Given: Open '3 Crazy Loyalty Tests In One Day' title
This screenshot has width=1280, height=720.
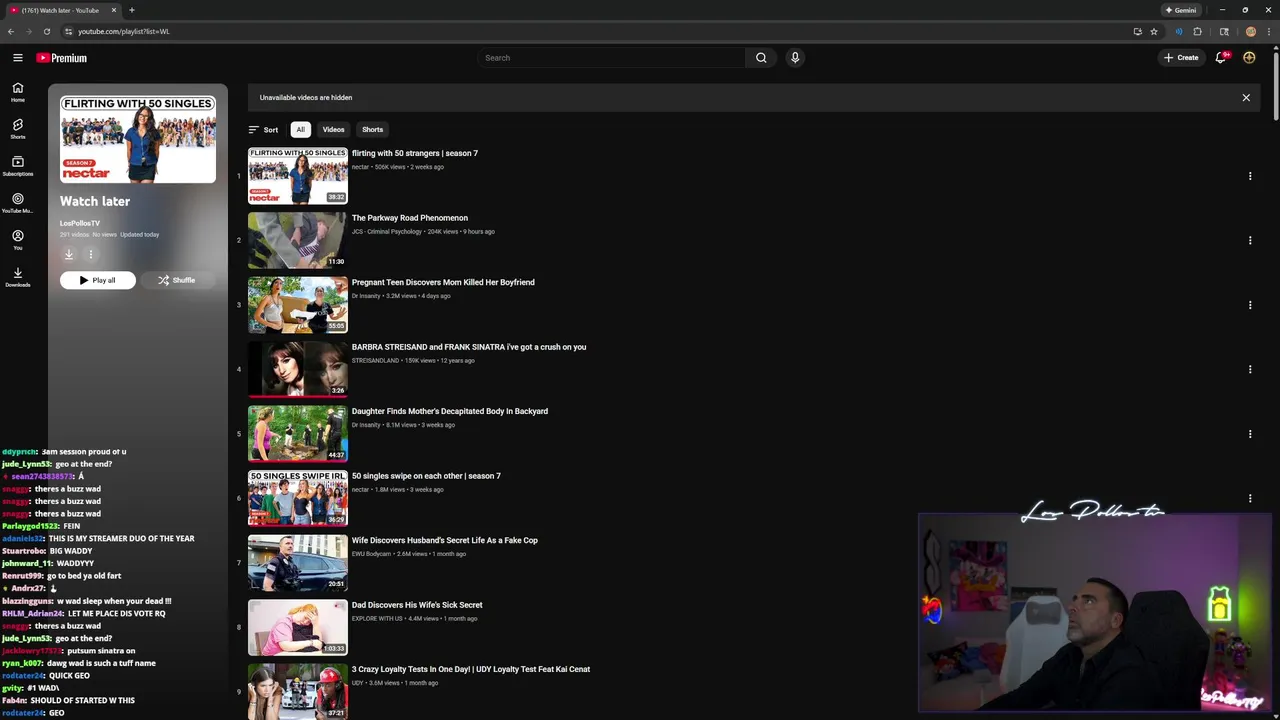Looking at the screenshot, I should 471,669.
